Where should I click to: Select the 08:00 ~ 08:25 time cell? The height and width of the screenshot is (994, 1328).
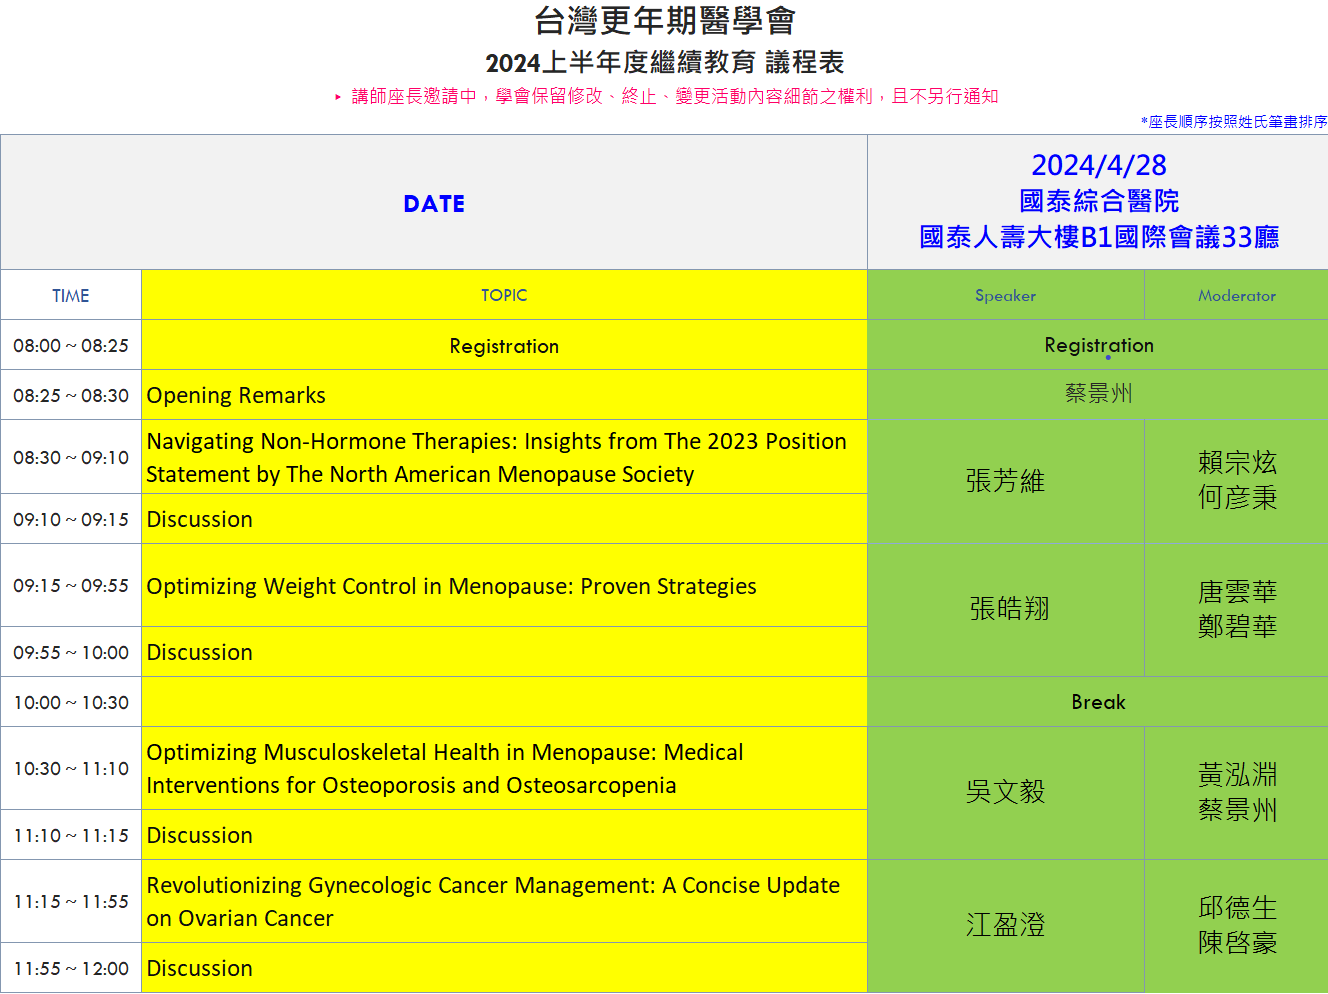tap(71, 346)
